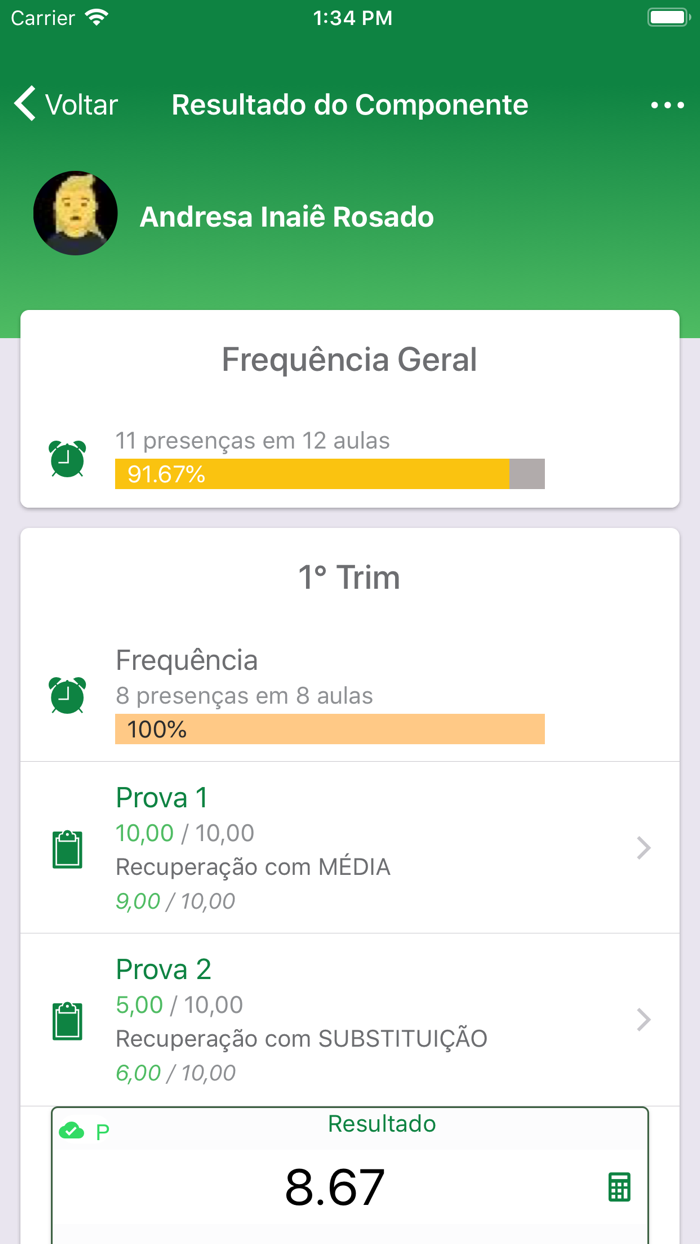Open the Prova 1 grade entry
Screen dimensions: 700x1244
click(350, 848)
